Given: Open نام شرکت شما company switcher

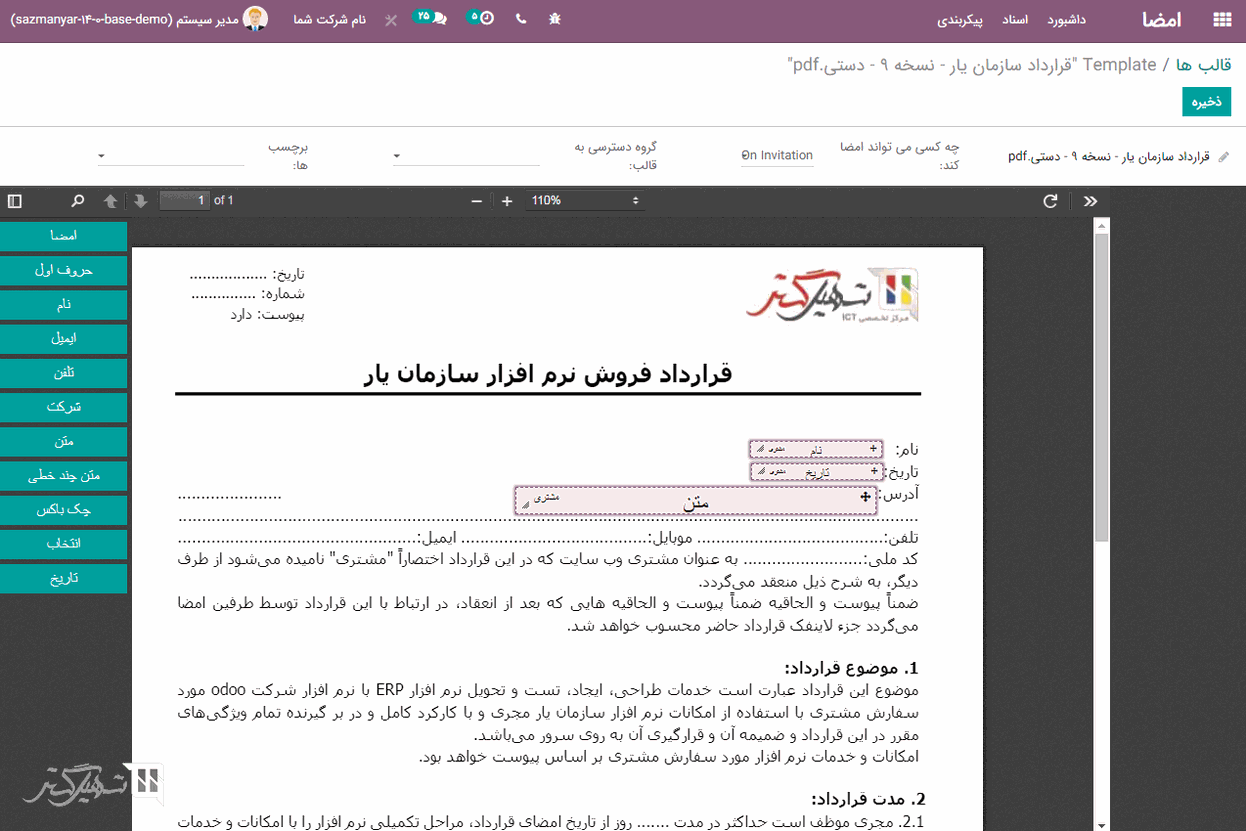Looking at the screenshot, I should point(332,20).
